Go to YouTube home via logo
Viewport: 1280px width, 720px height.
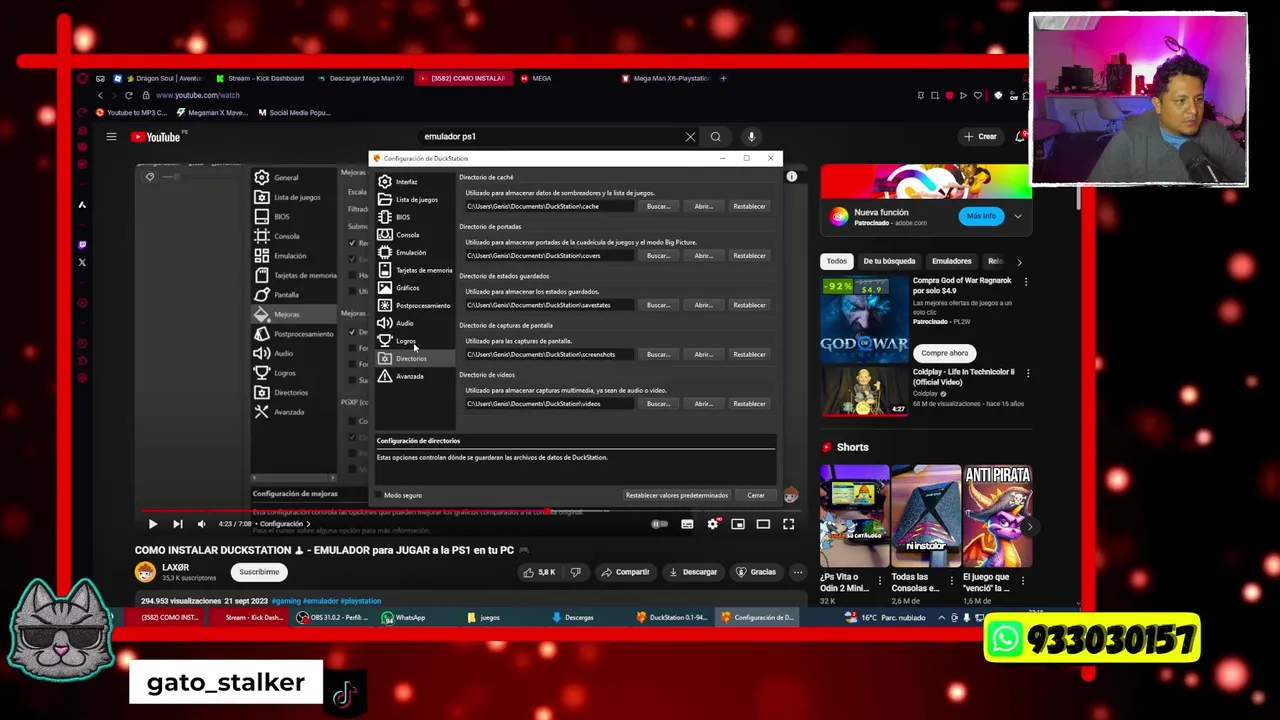coord(157,137)
